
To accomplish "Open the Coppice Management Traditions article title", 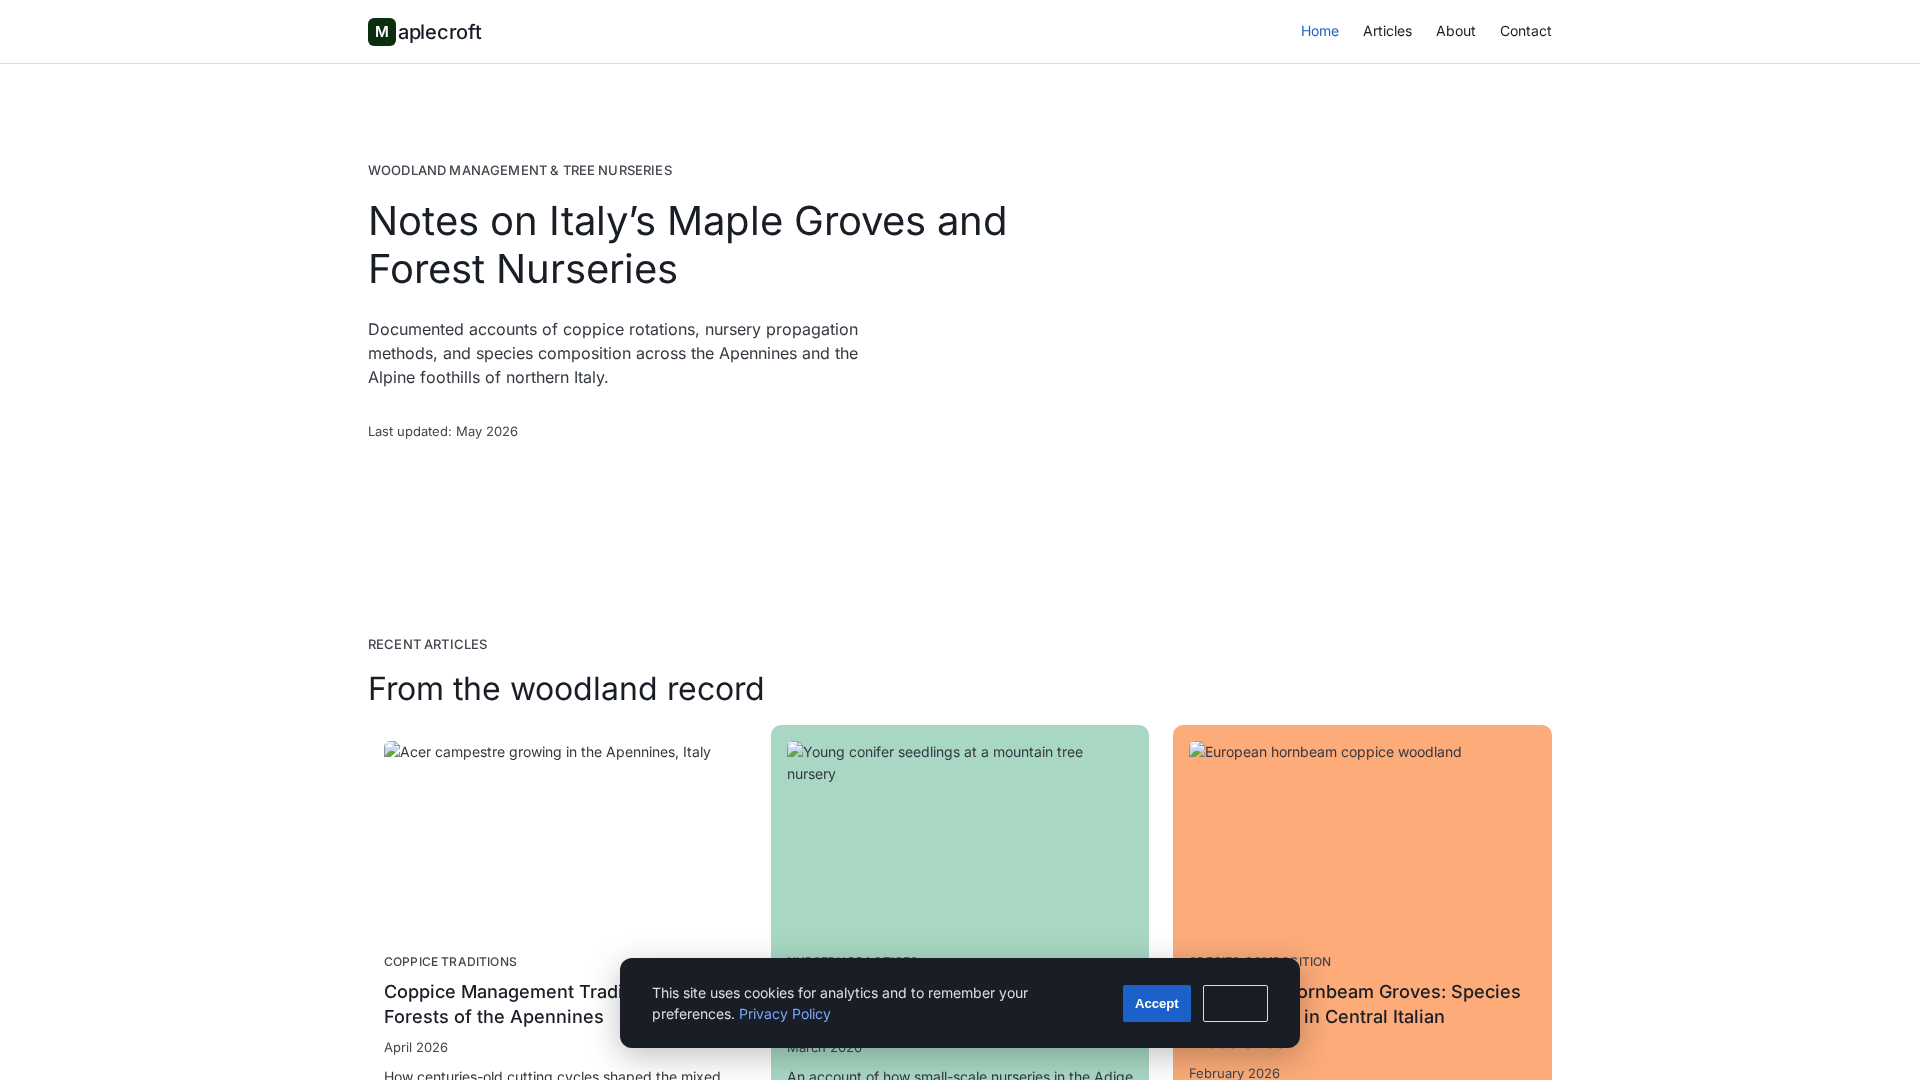I will 502,1004.
